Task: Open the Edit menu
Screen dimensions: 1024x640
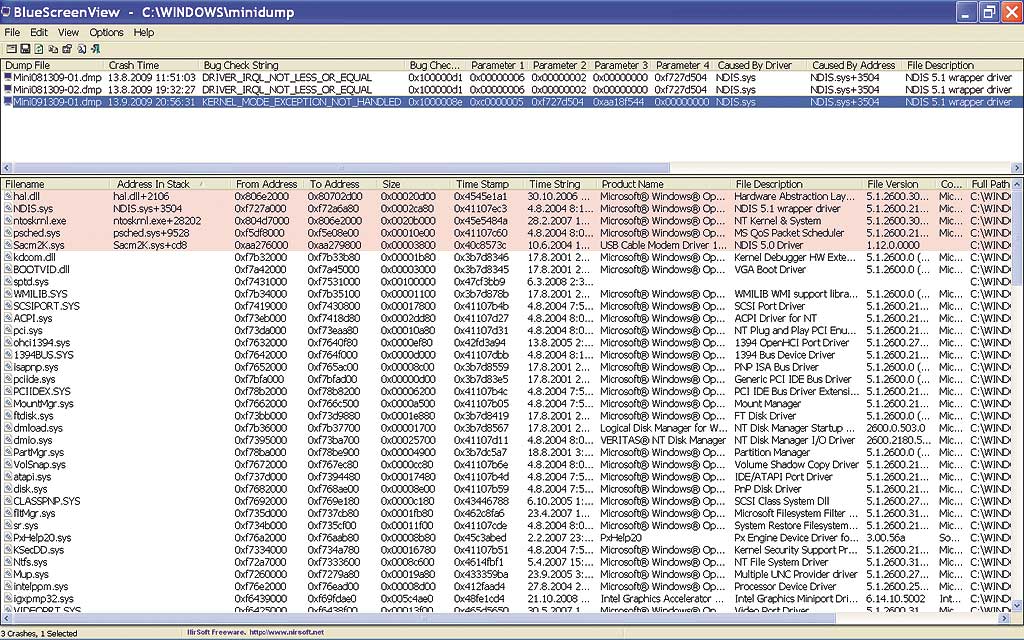Action: point(39,32)
